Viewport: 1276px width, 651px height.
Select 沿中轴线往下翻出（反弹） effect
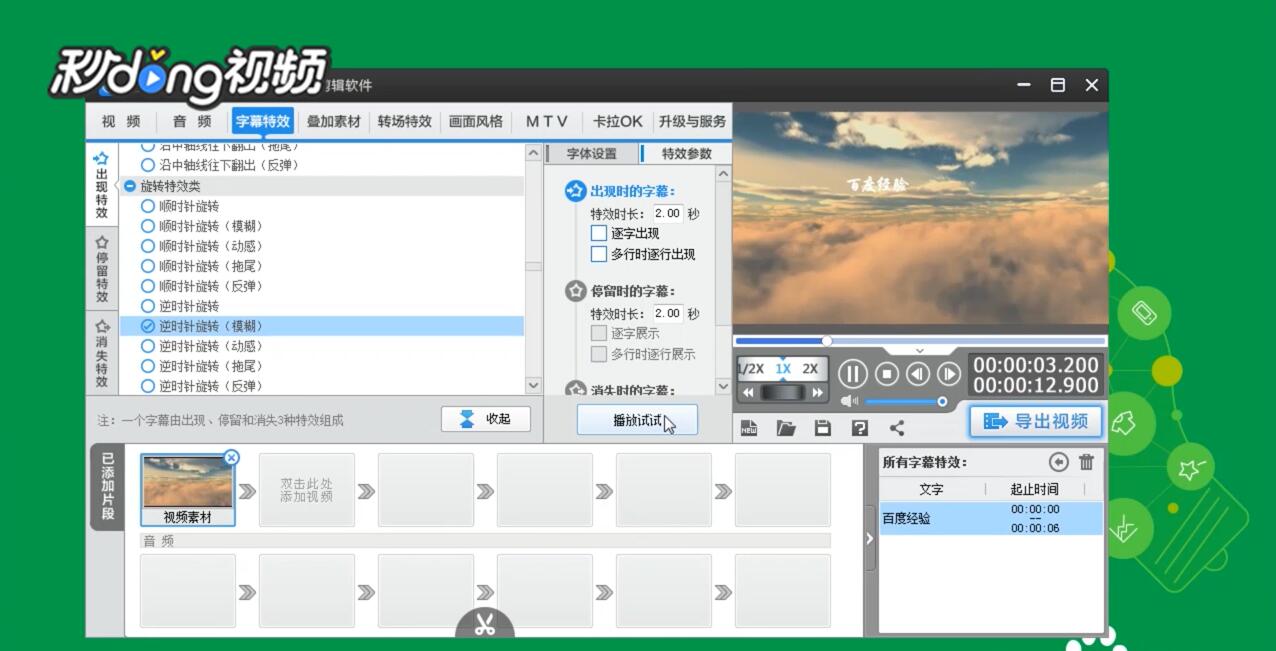[x=220, y=165]
